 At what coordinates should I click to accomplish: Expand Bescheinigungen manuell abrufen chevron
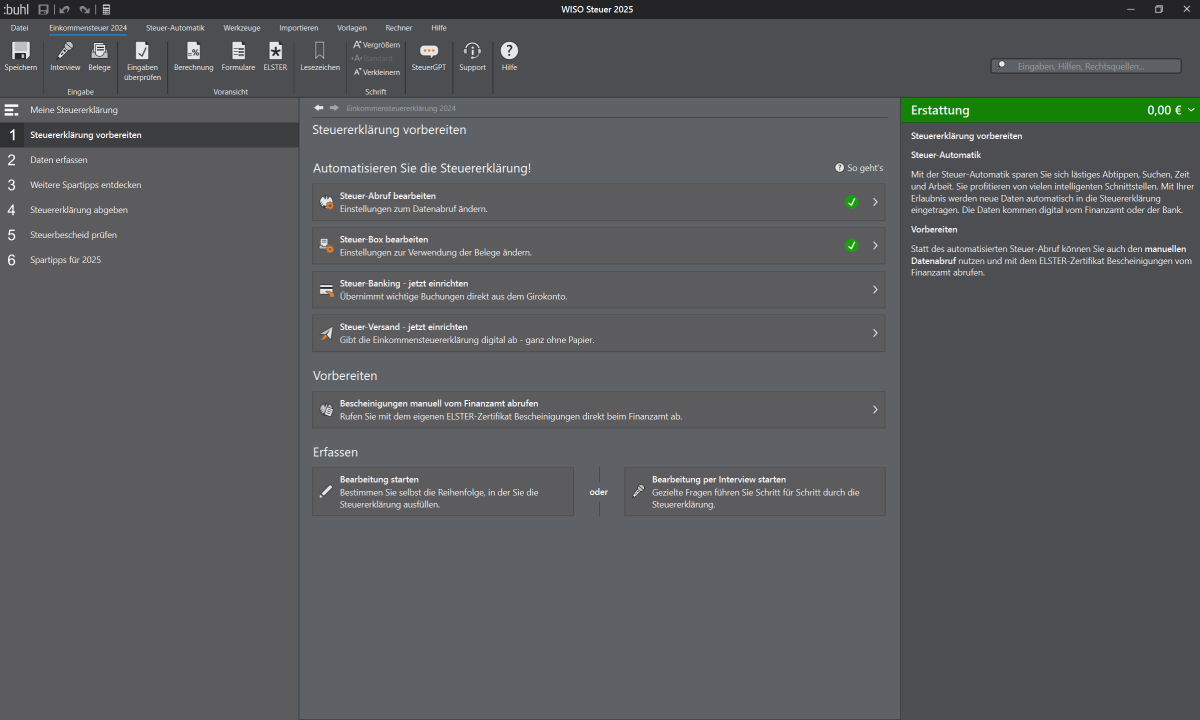point(875,410)
